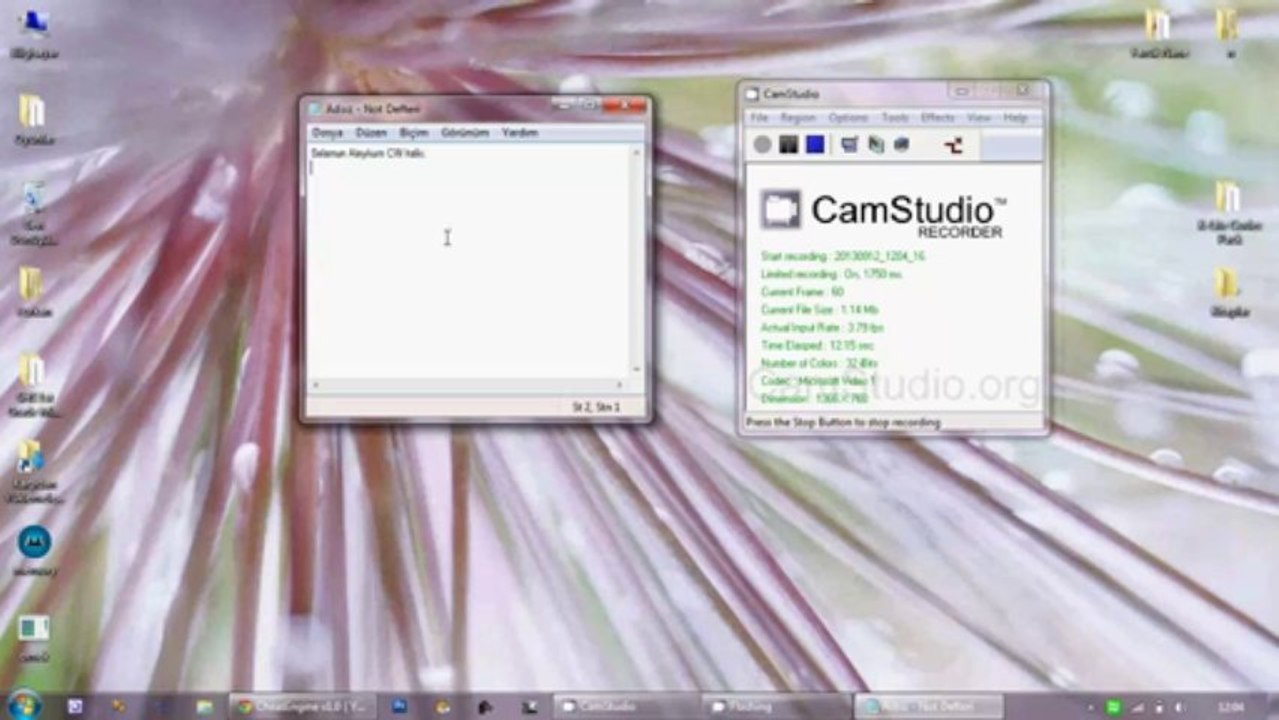Click the green tray icon in system tray
This screenshot has height=720, width=1279.
point(1114,707)
